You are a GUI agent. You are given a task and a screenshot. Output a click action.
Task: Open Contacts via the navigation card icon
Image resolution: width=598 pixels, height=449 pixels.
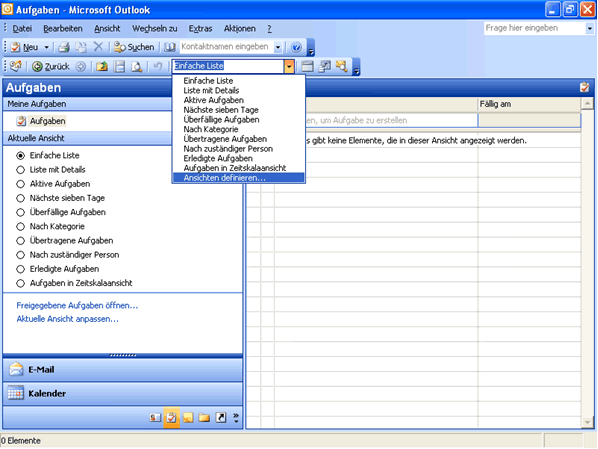155,418
